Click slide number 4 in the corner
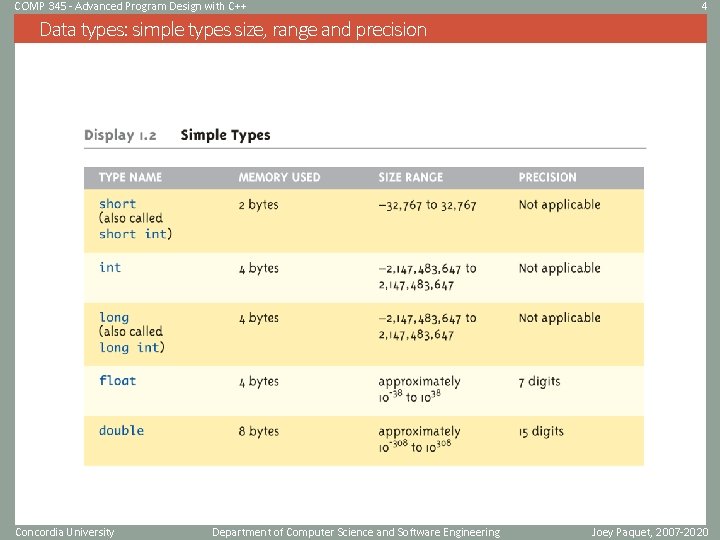This screenshot has width=720, height=540. 705,6
